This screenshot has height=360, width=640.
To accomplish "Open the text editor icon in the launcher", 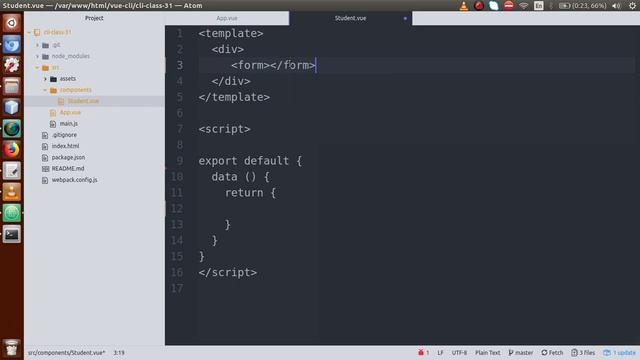I will coord(11,171).
